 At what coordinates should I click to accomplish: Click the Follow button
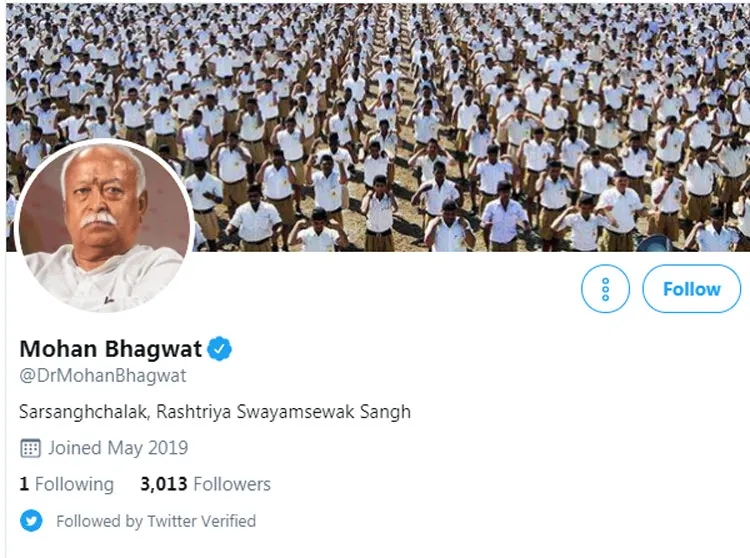pyautogui.click(x=691, y=289)
